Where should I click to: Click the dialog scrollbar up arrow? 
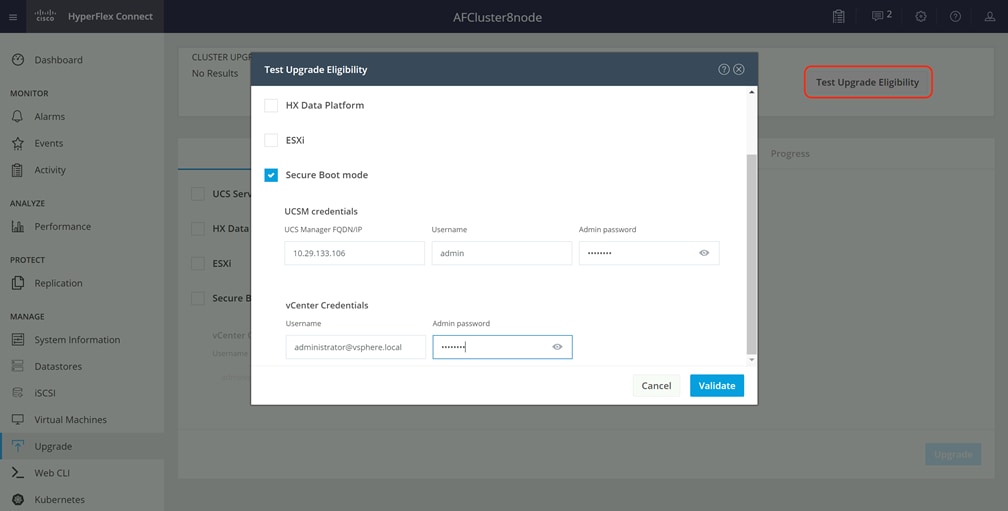point(752,93)
